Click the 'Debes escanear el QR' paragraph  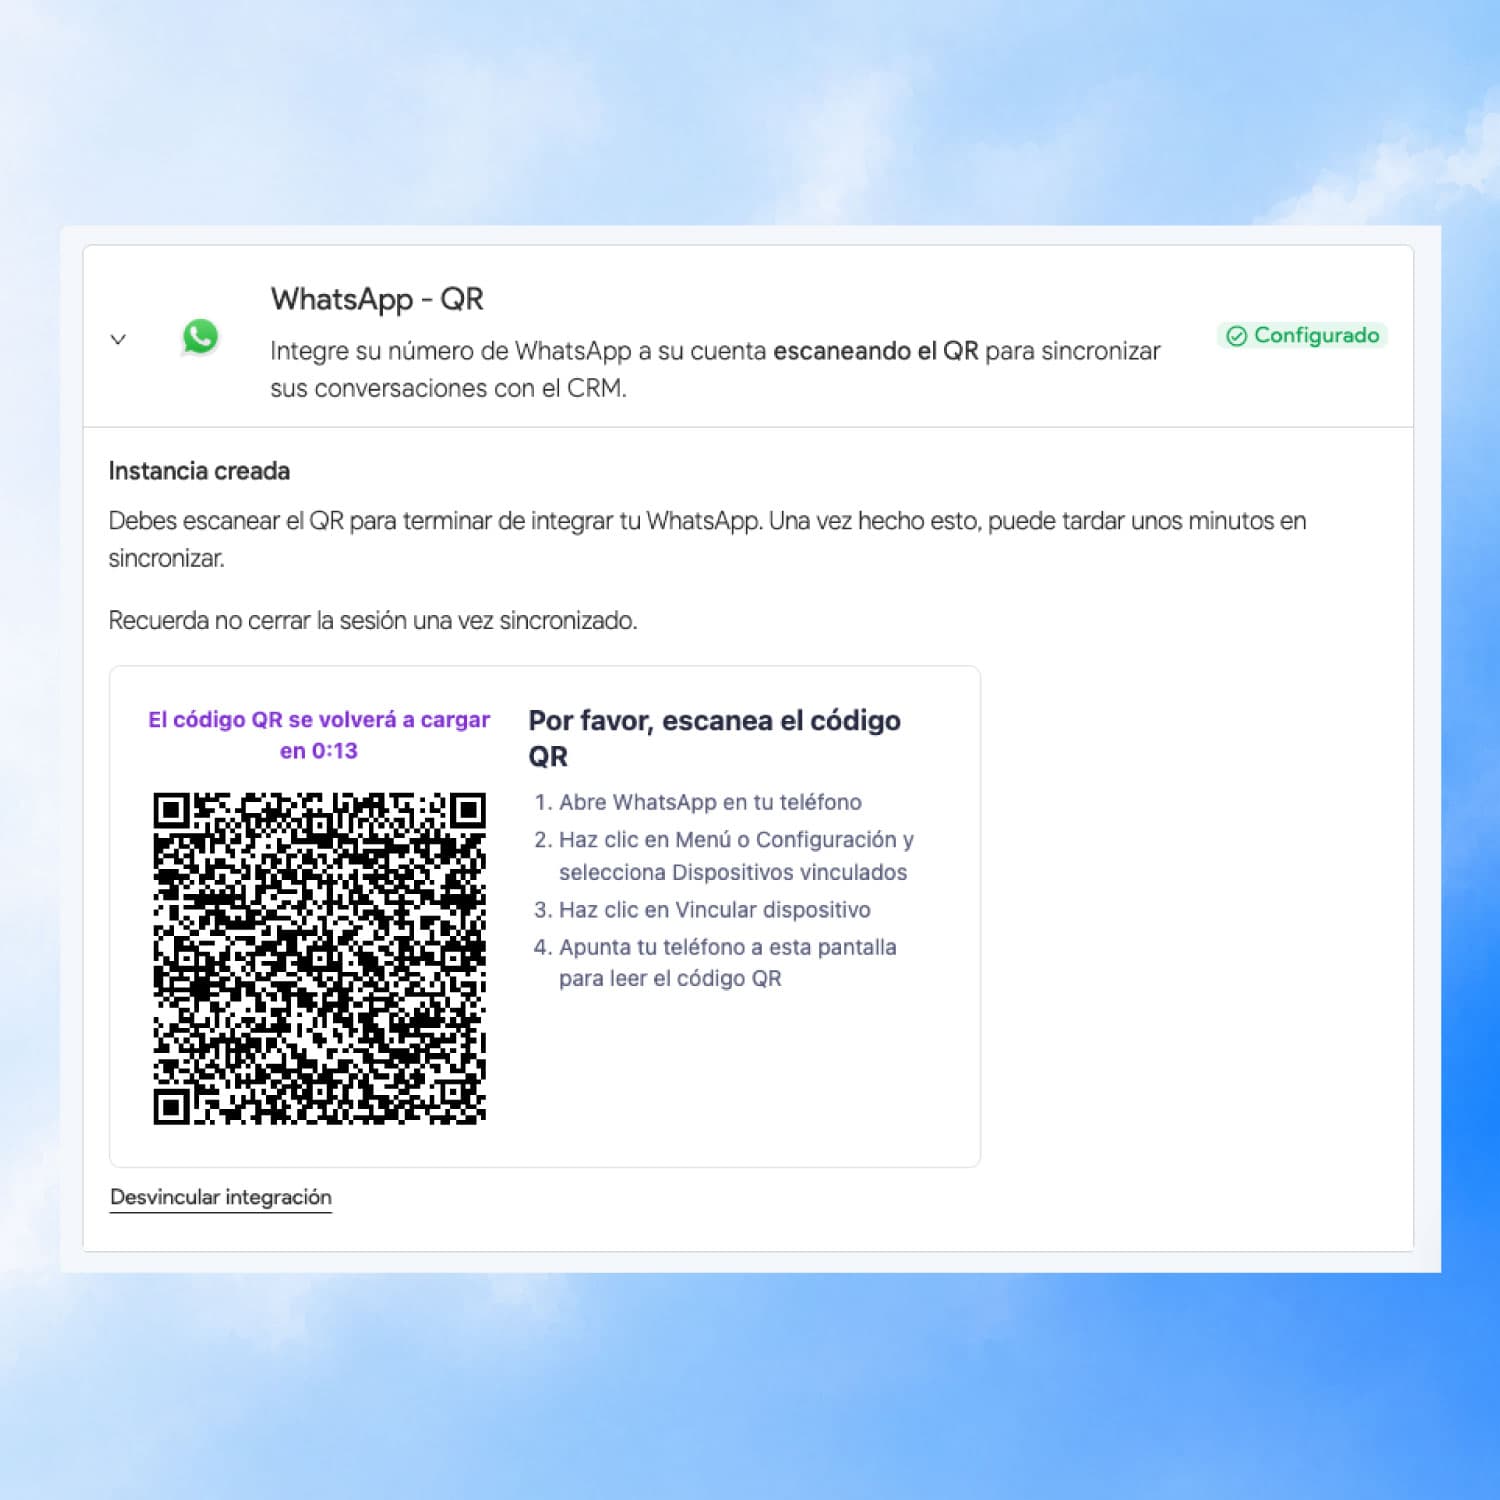[707, 539]
